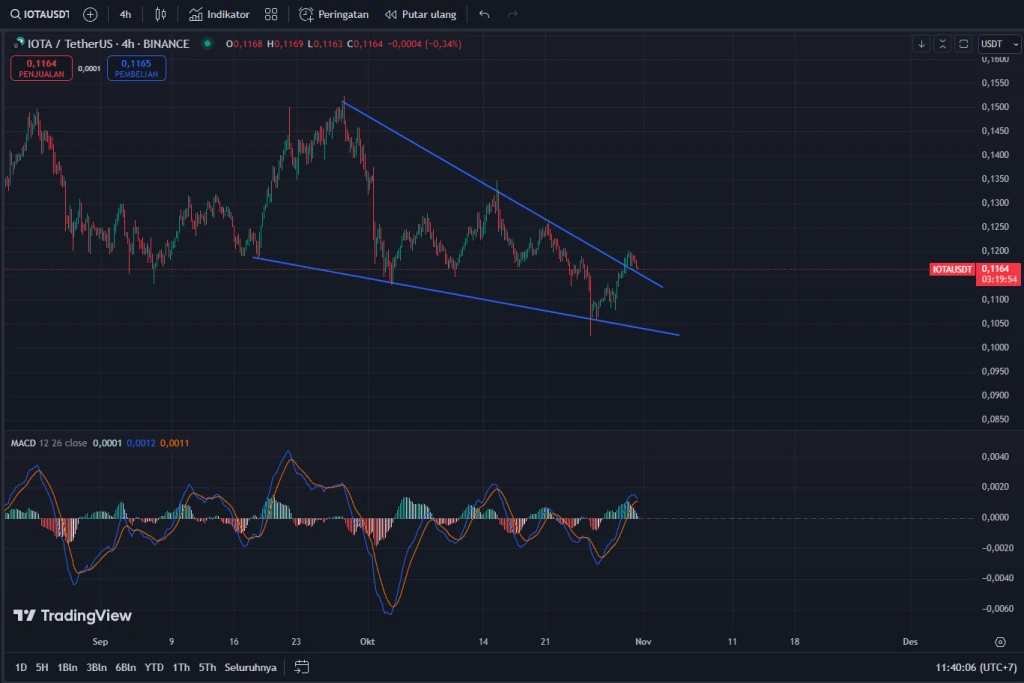
Task: Open symbol search IOTAUSDT
Action: click(x=39, y=14)
